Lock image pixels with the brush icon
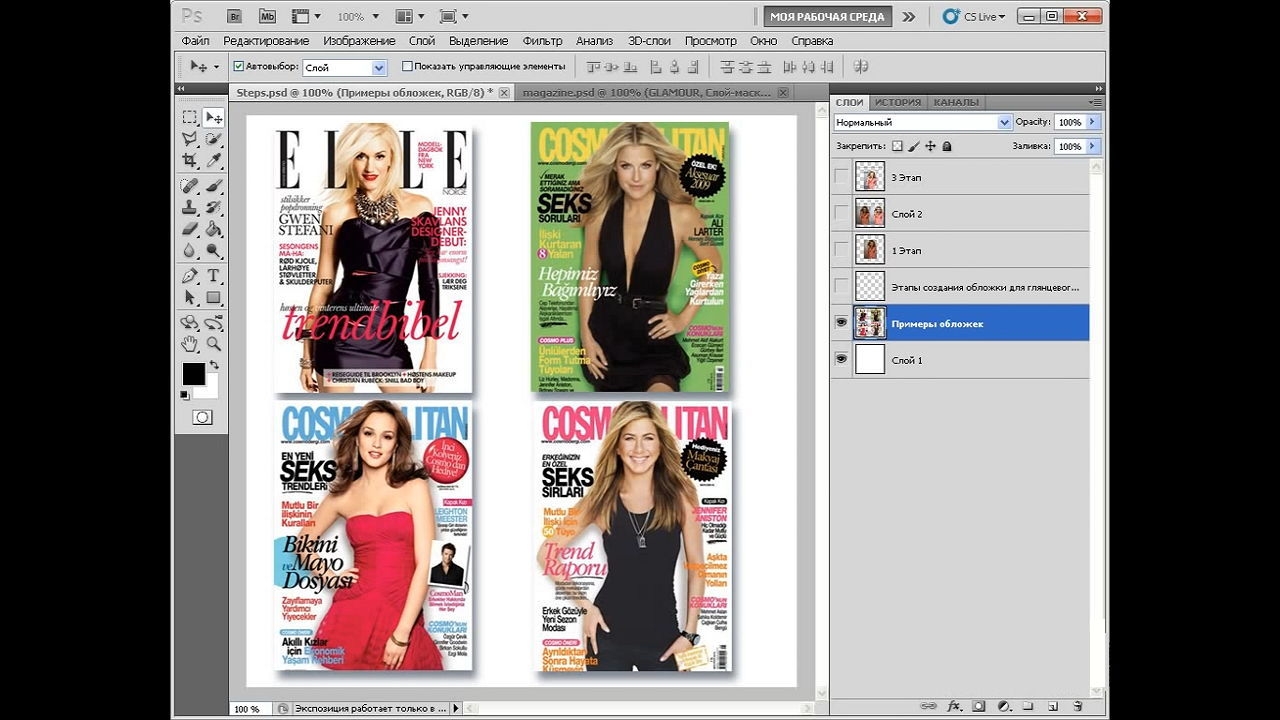 [914, 146]
